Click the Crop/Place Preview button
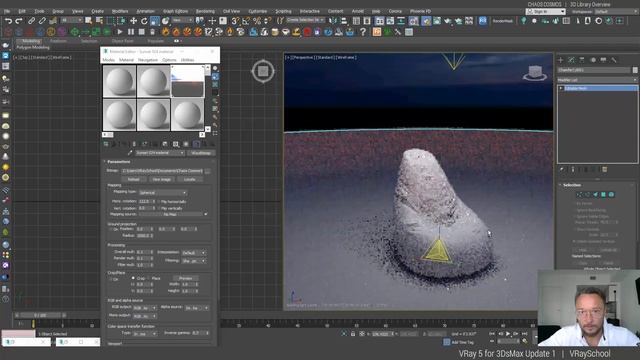 (185, 278)
